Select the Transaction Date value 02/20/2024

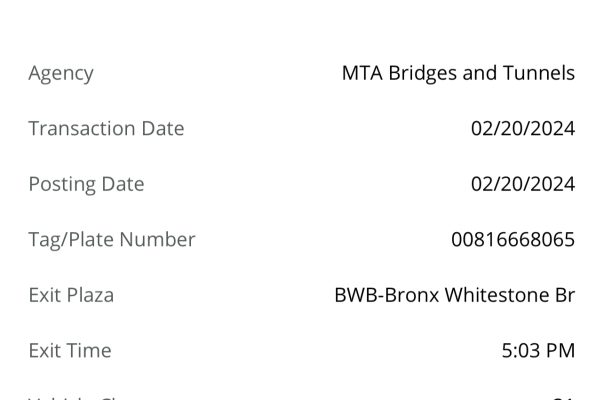pyautogui.click(x=523, y=128)
